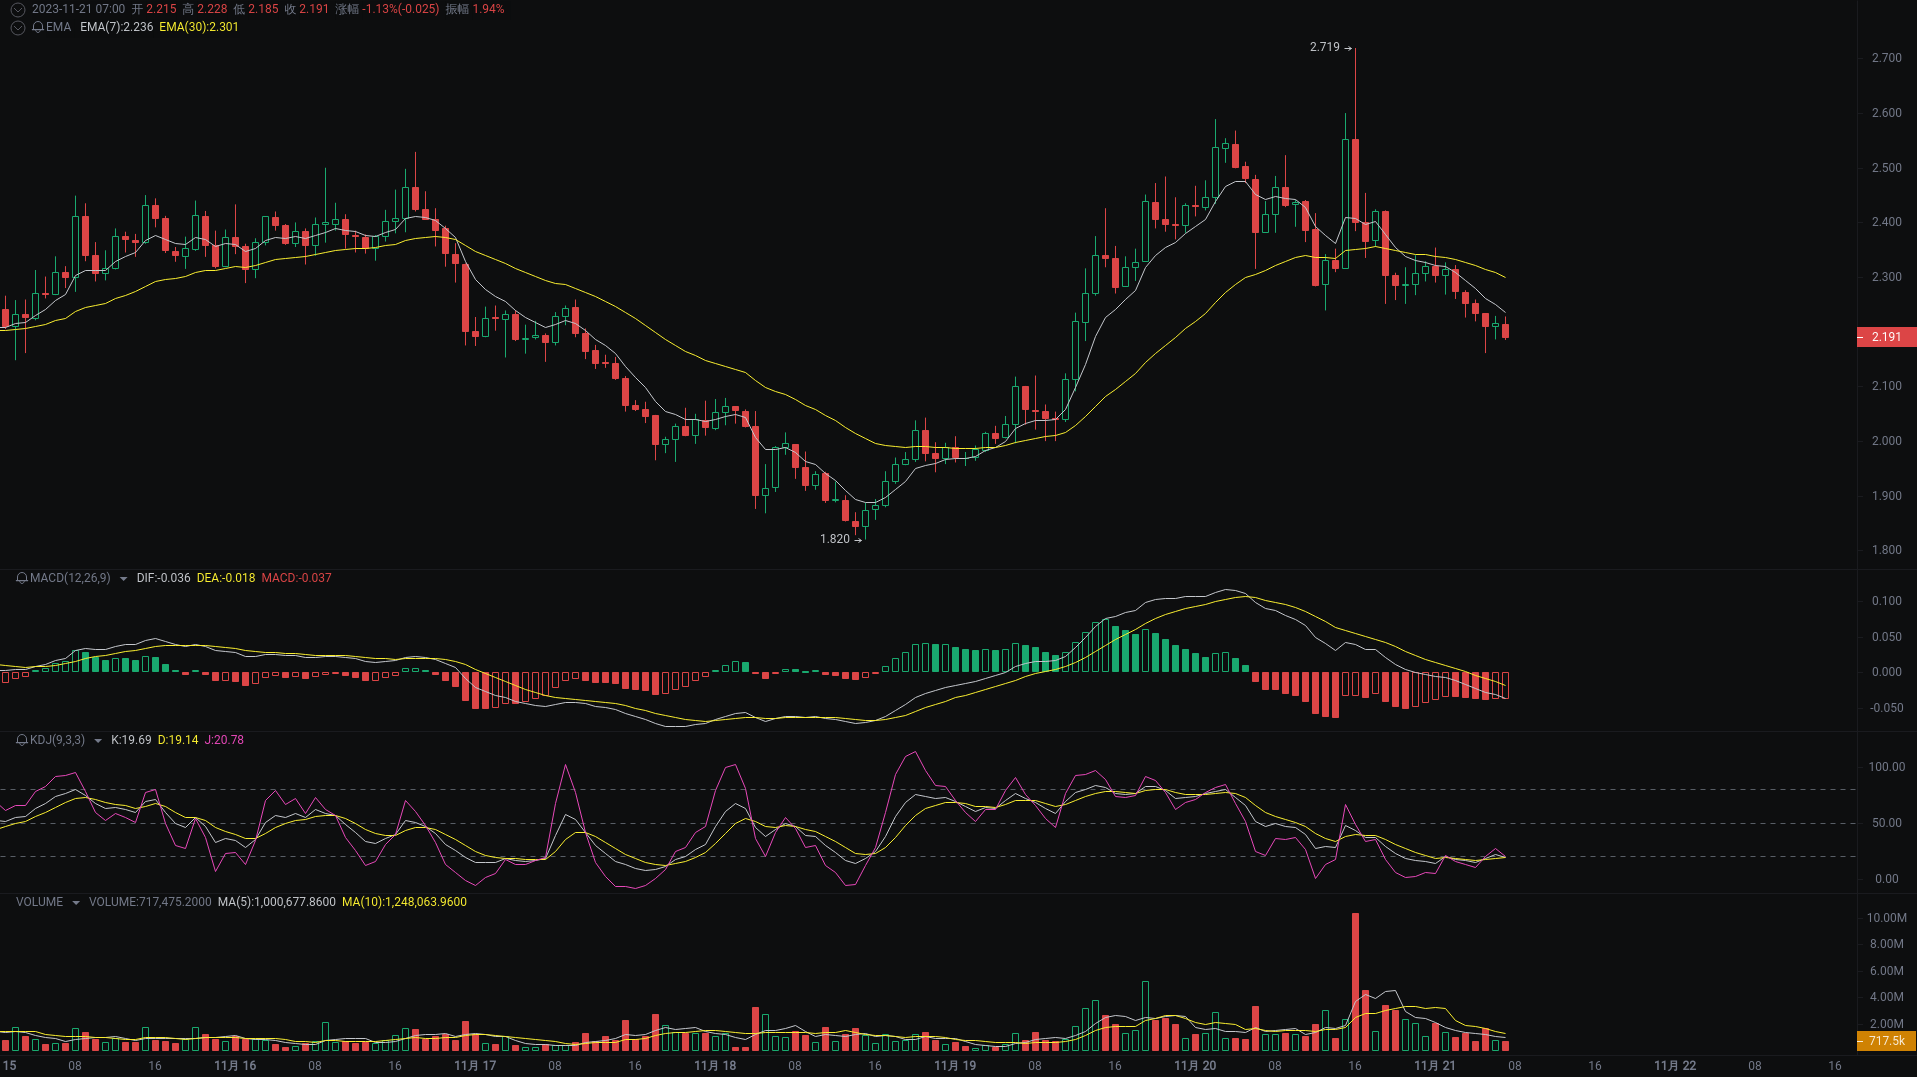This screenshot has width=1917, height=1077.
Task: Click the MACD alert bell icon
Action: point(22,578)
